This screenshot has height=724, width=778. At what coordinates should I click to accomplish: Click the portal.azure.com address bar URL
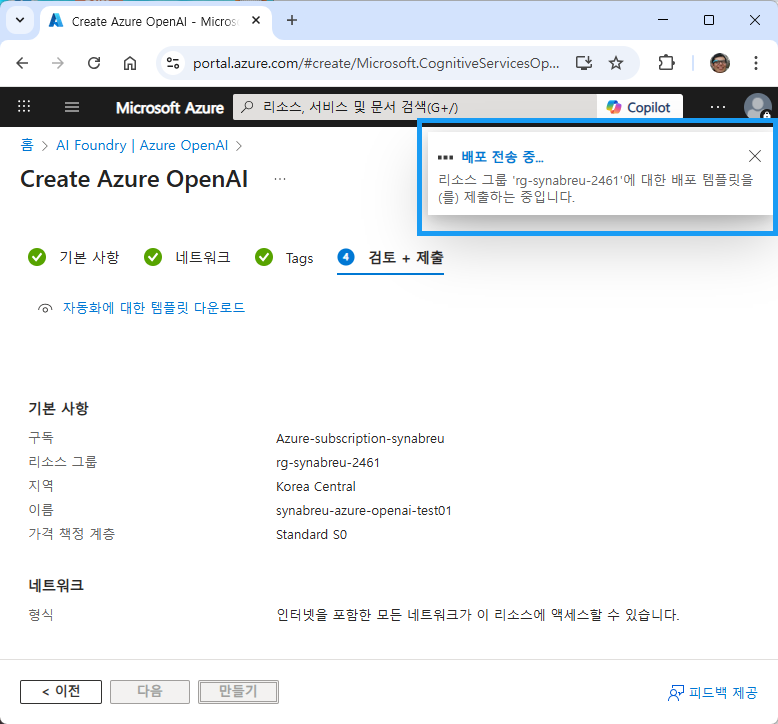point(376,64)
